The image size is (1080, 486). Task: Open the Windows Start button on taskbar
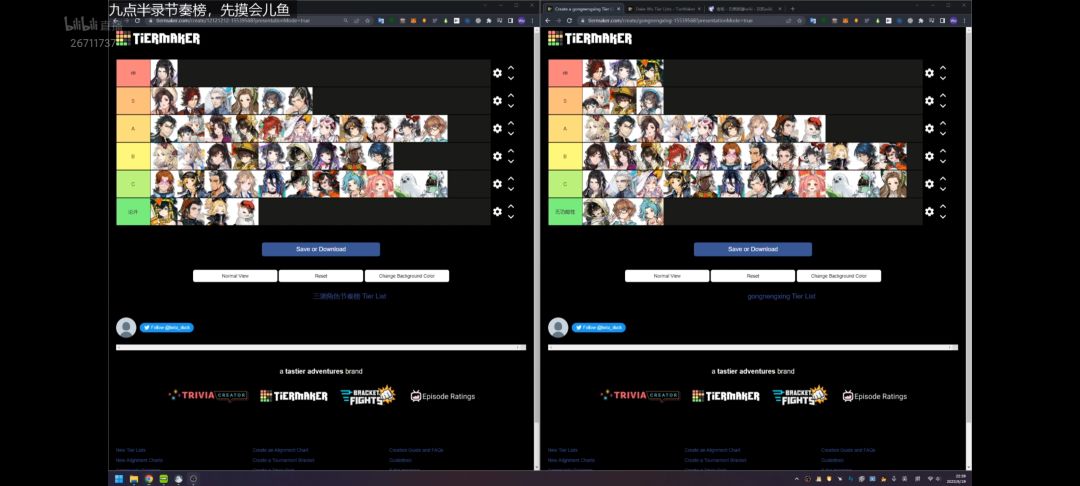tap(118, 478)
